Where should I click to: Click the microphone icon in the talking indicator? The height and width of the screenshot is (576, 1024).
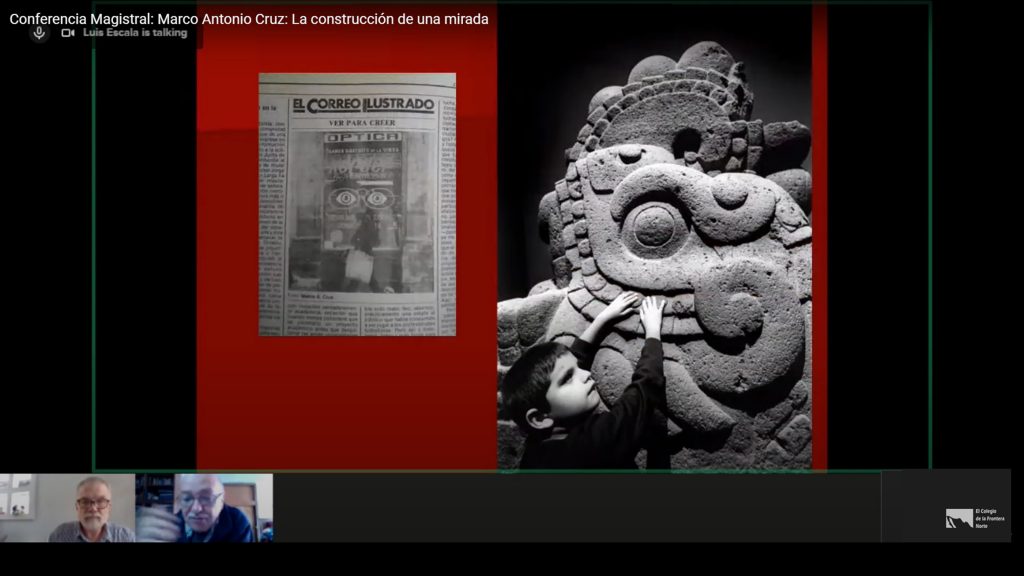point(39,33)
